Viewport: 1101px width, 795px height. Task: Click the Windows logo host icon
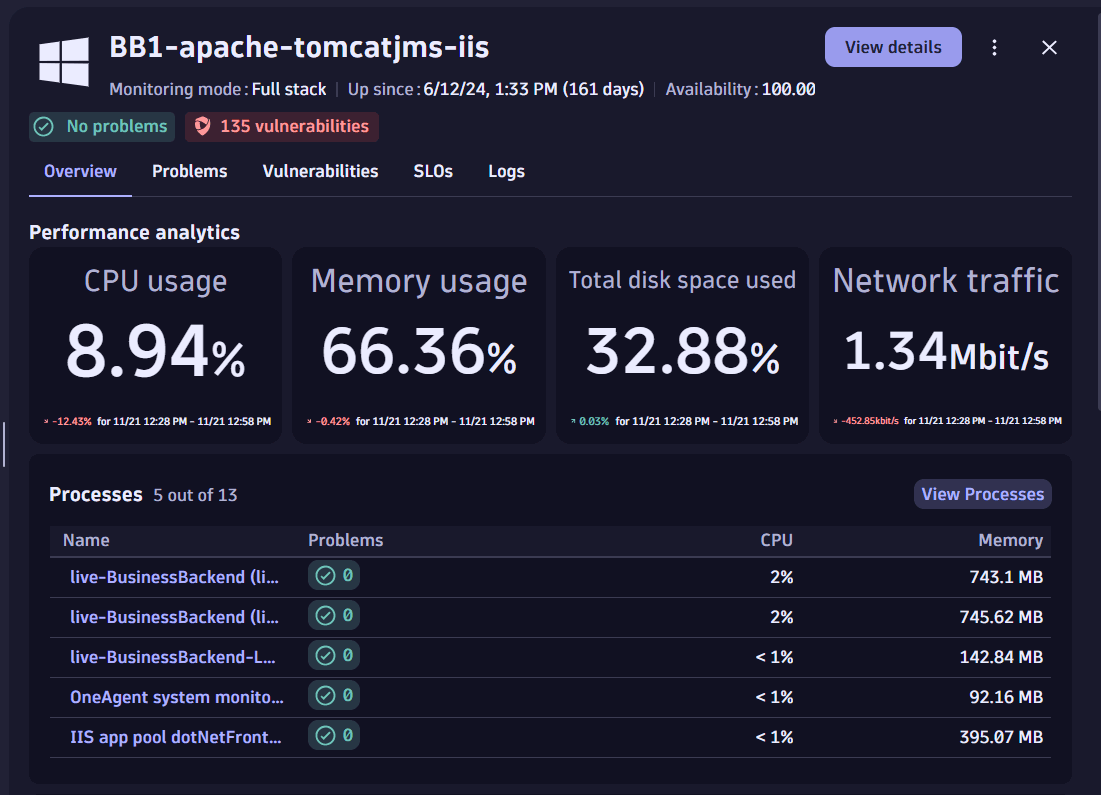pos(64,63)
